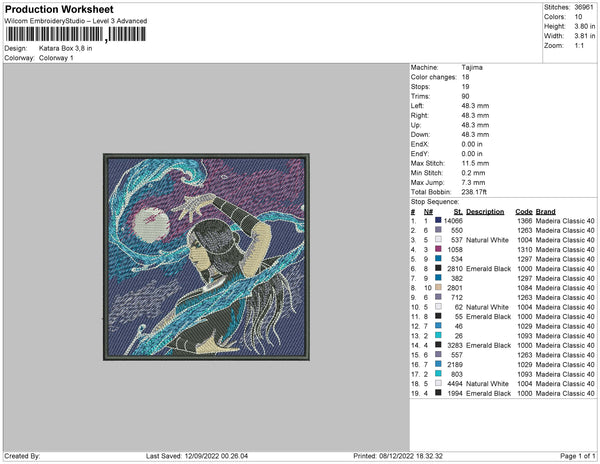Screen dimensions: 600x464
Task: Click the Printed 08/12/2022 timestamp
Action: [398, 456]
